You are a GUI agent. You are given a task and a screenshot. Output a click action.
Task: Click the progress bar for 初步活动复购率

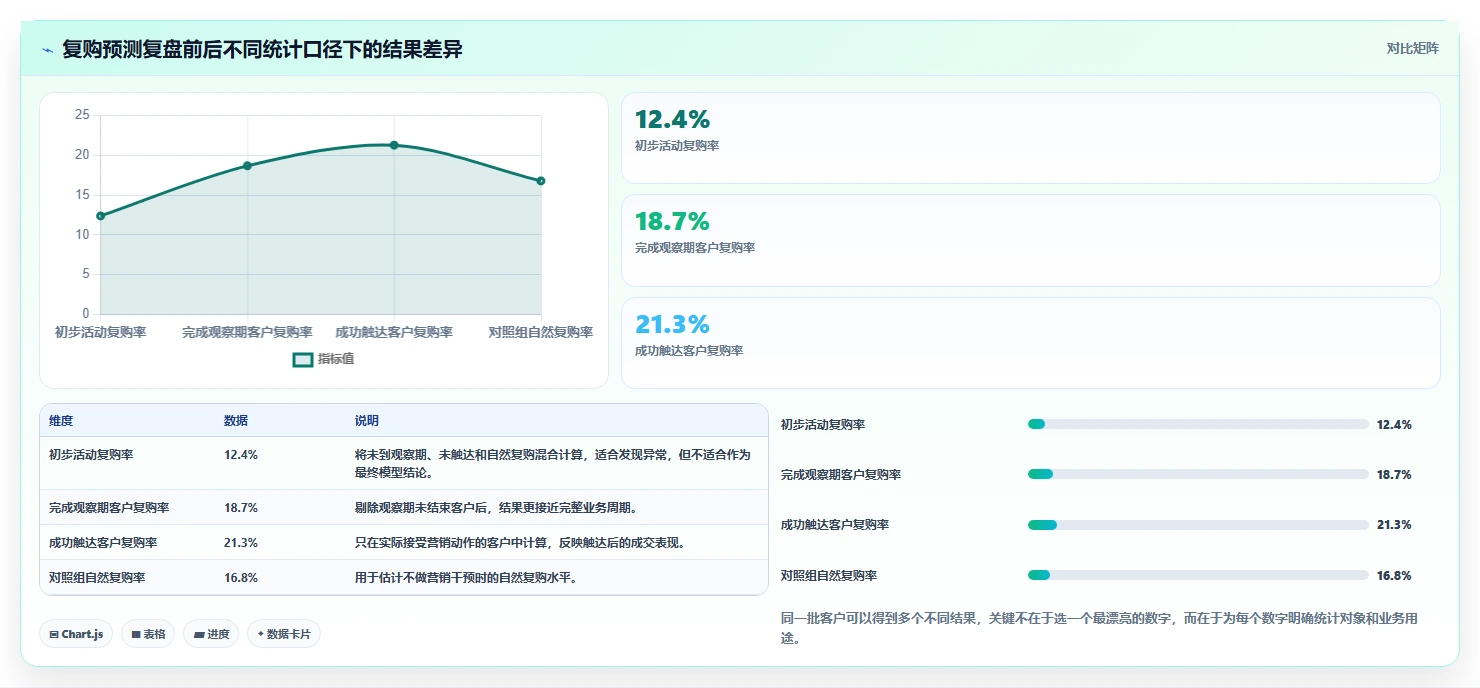click(x=1198, y=424)
